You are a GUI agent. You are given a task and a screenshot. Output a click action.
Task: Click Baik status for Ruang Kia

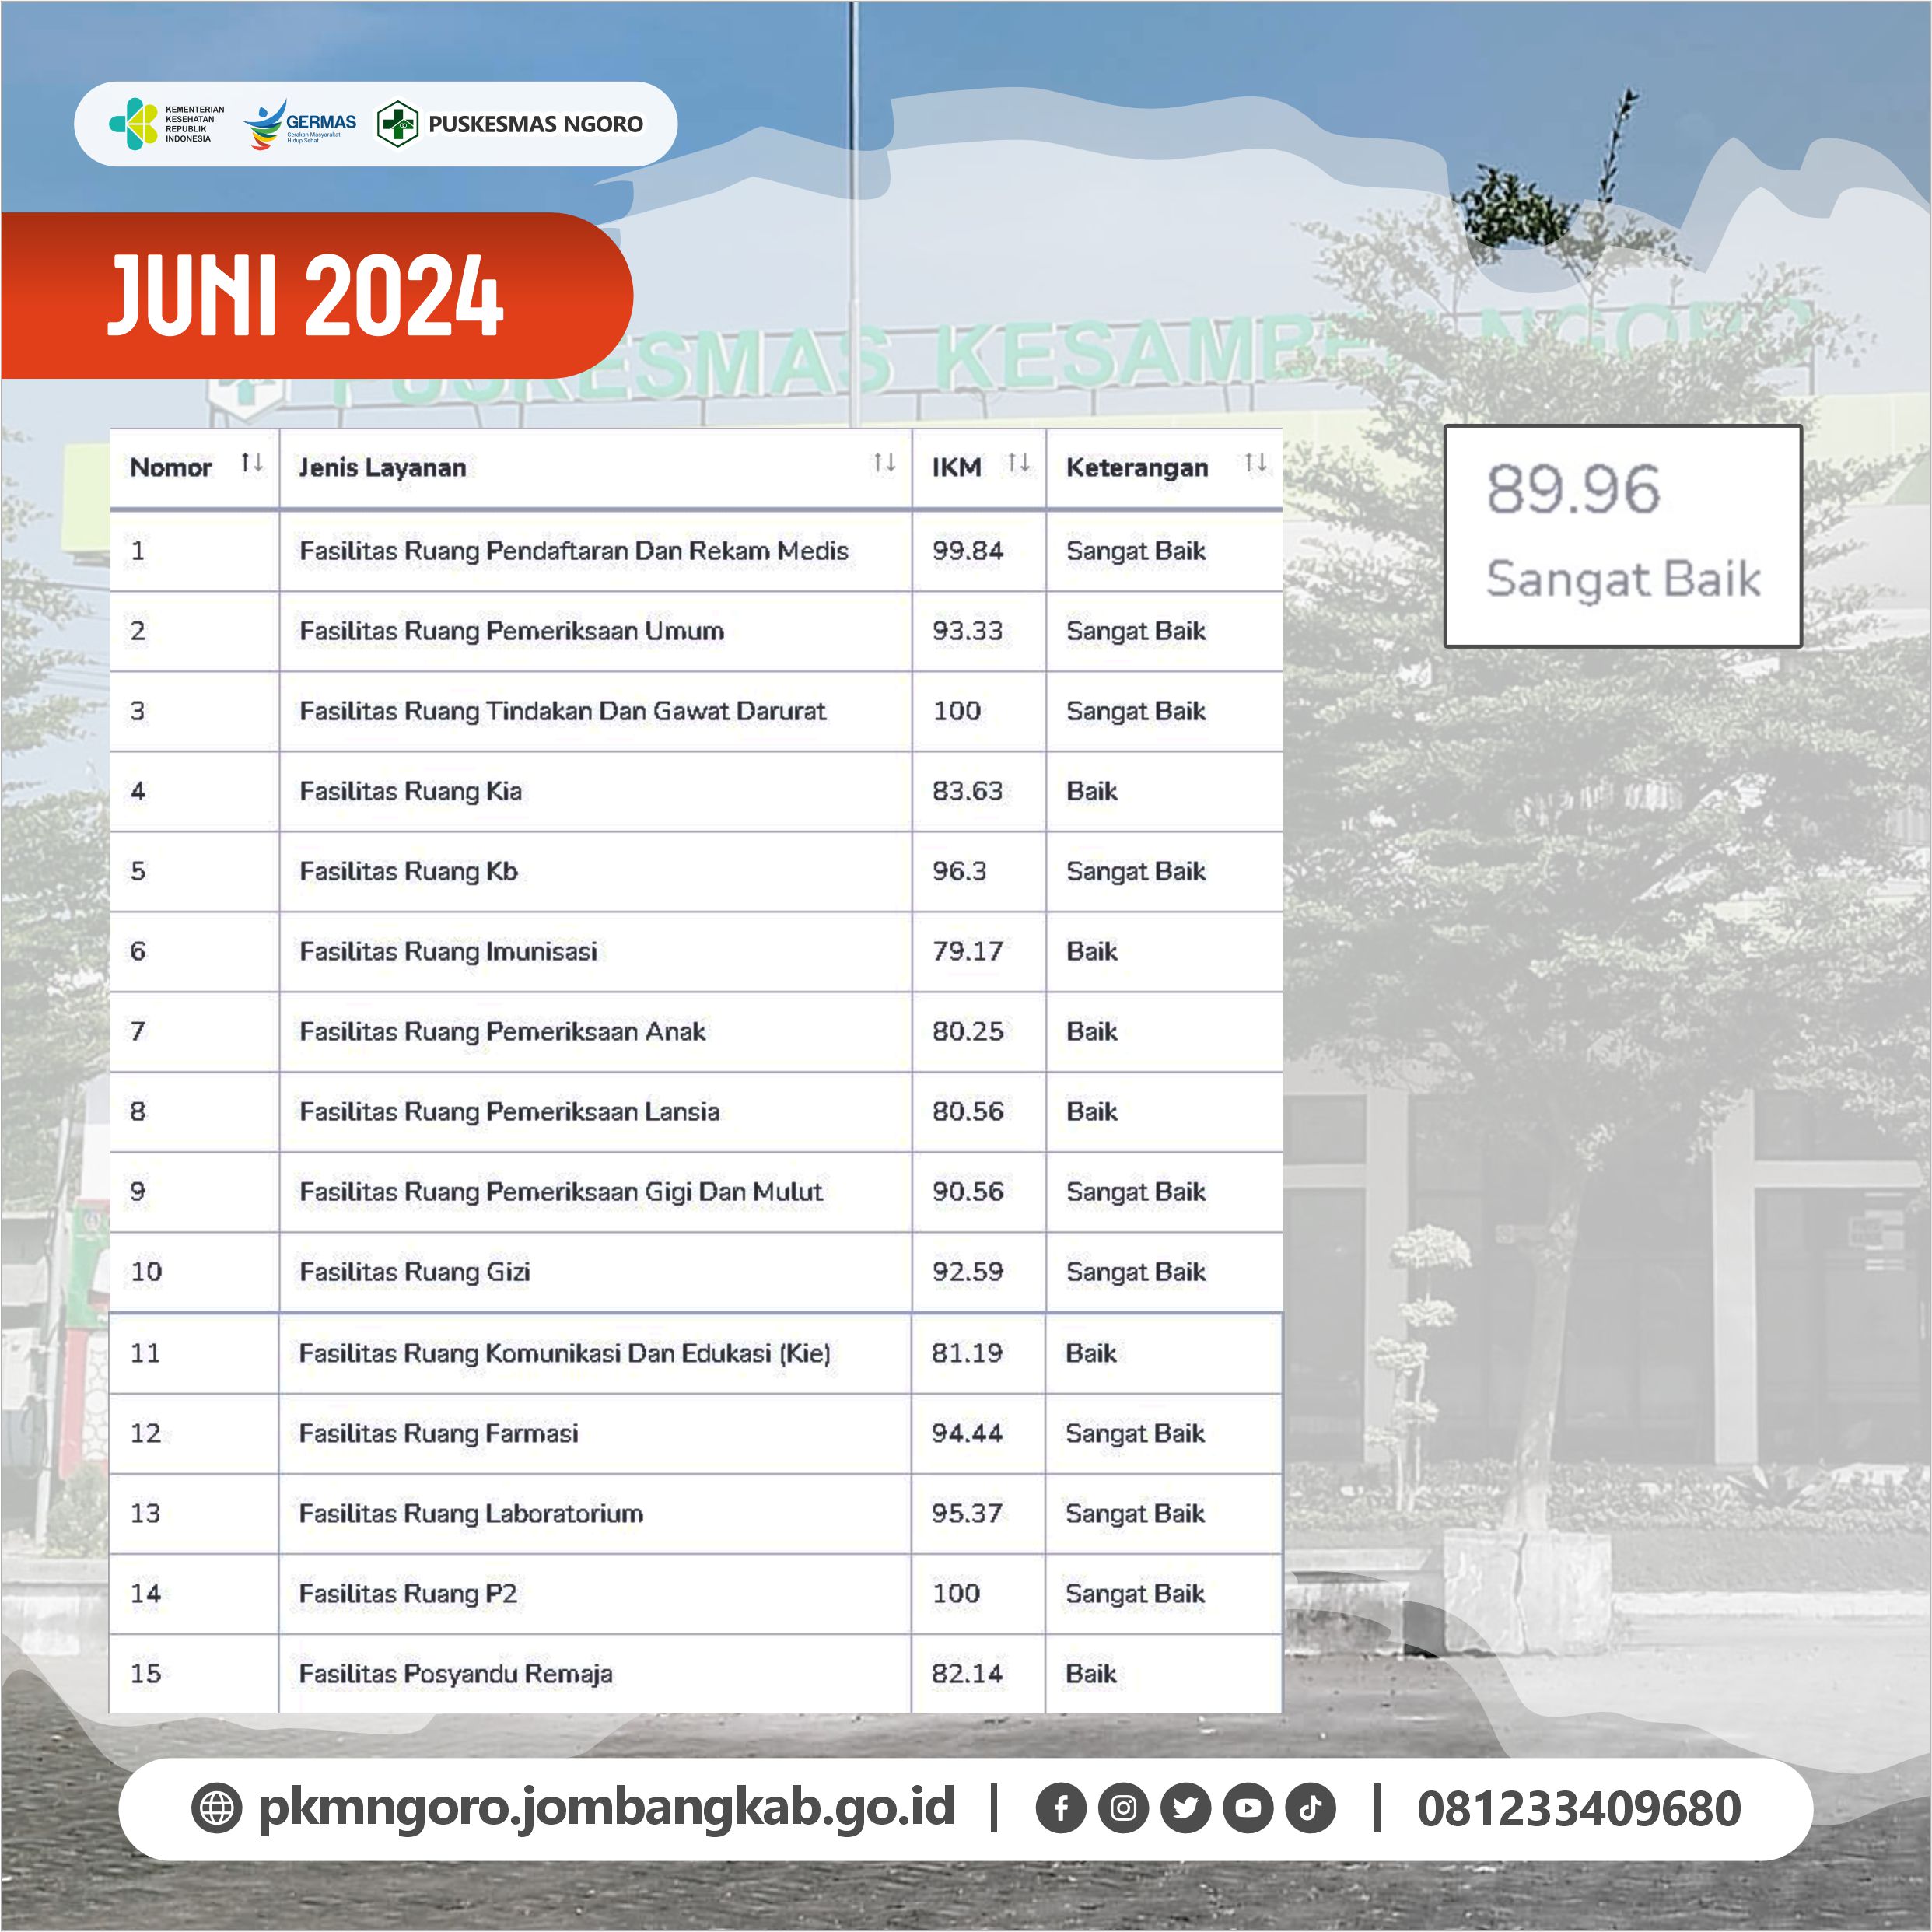click(1092, 791)
